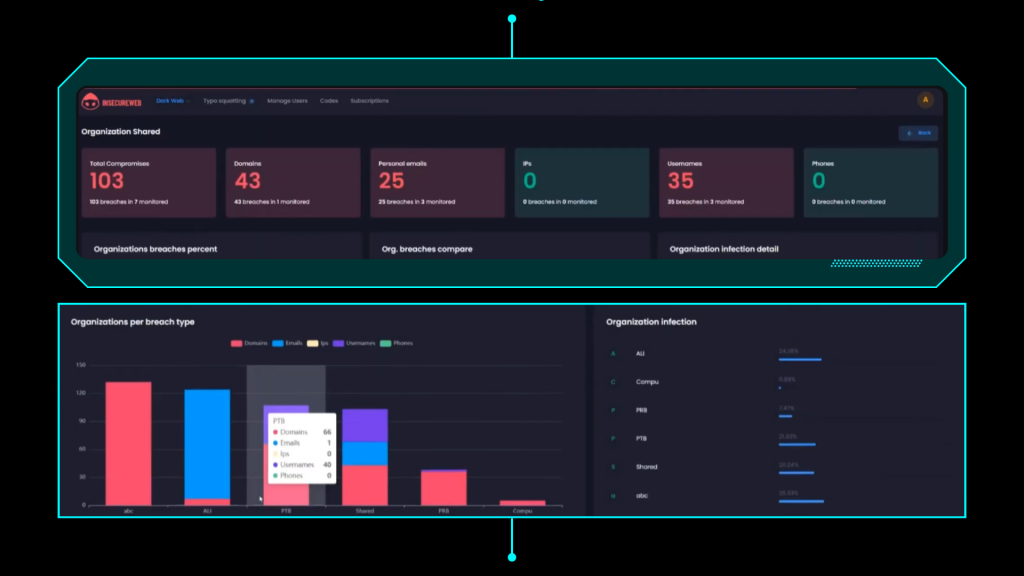Click the AU organization letter avatar
Viewport: 1024px width, 576px height.
click(x=611, y=354)
